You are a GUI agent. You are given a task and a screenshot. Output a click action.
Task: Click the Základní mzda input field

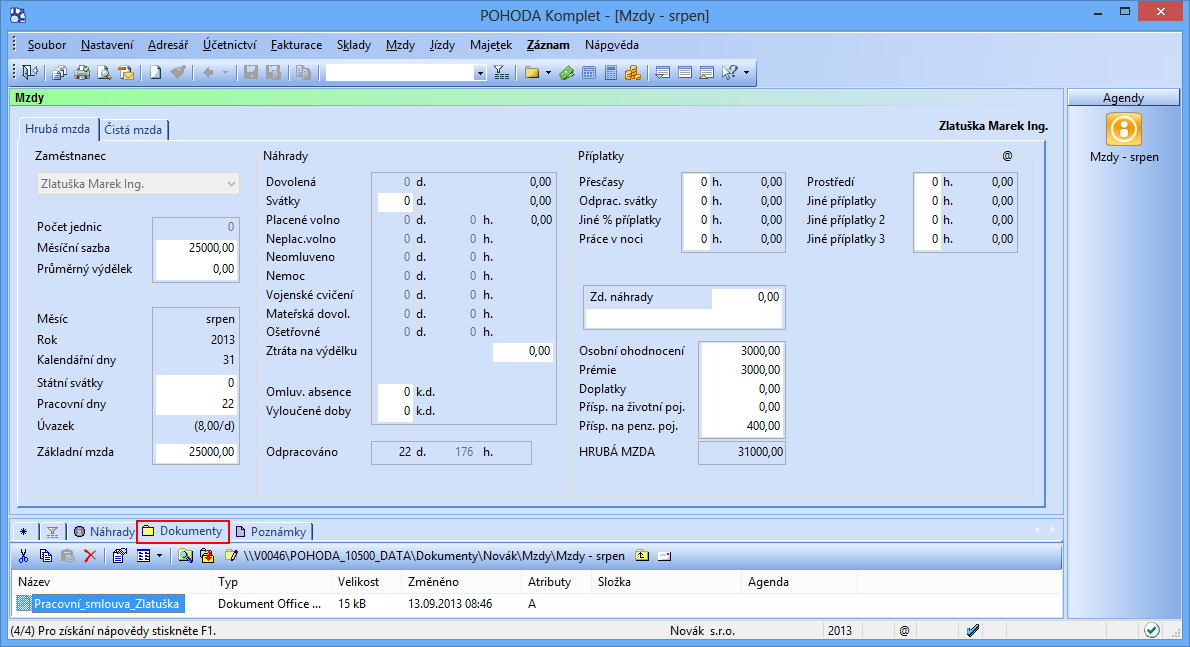(196, 451)
